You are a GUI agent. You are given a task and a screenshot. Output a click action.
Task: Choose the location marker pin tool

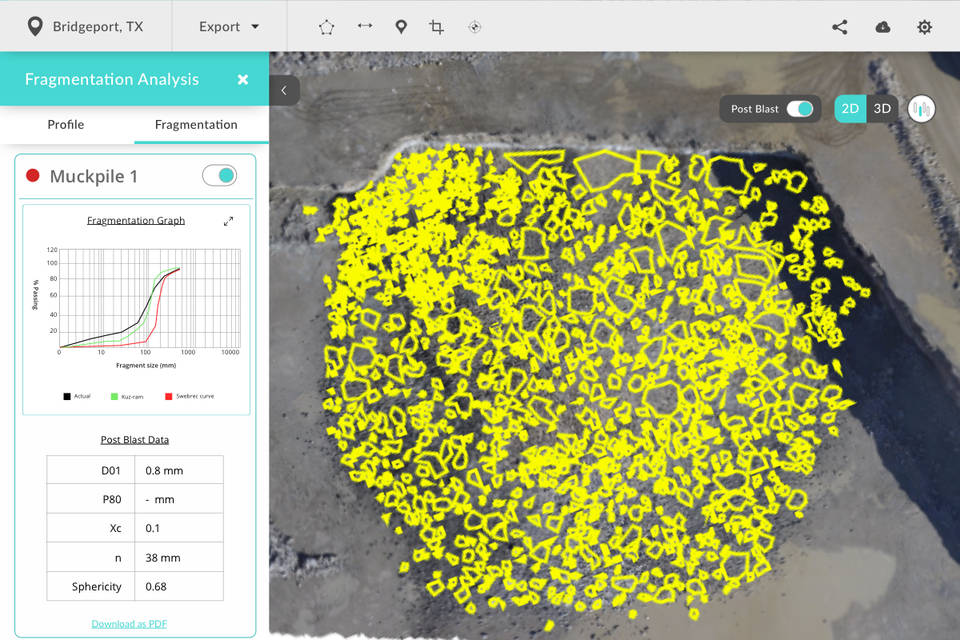(401, 27)
